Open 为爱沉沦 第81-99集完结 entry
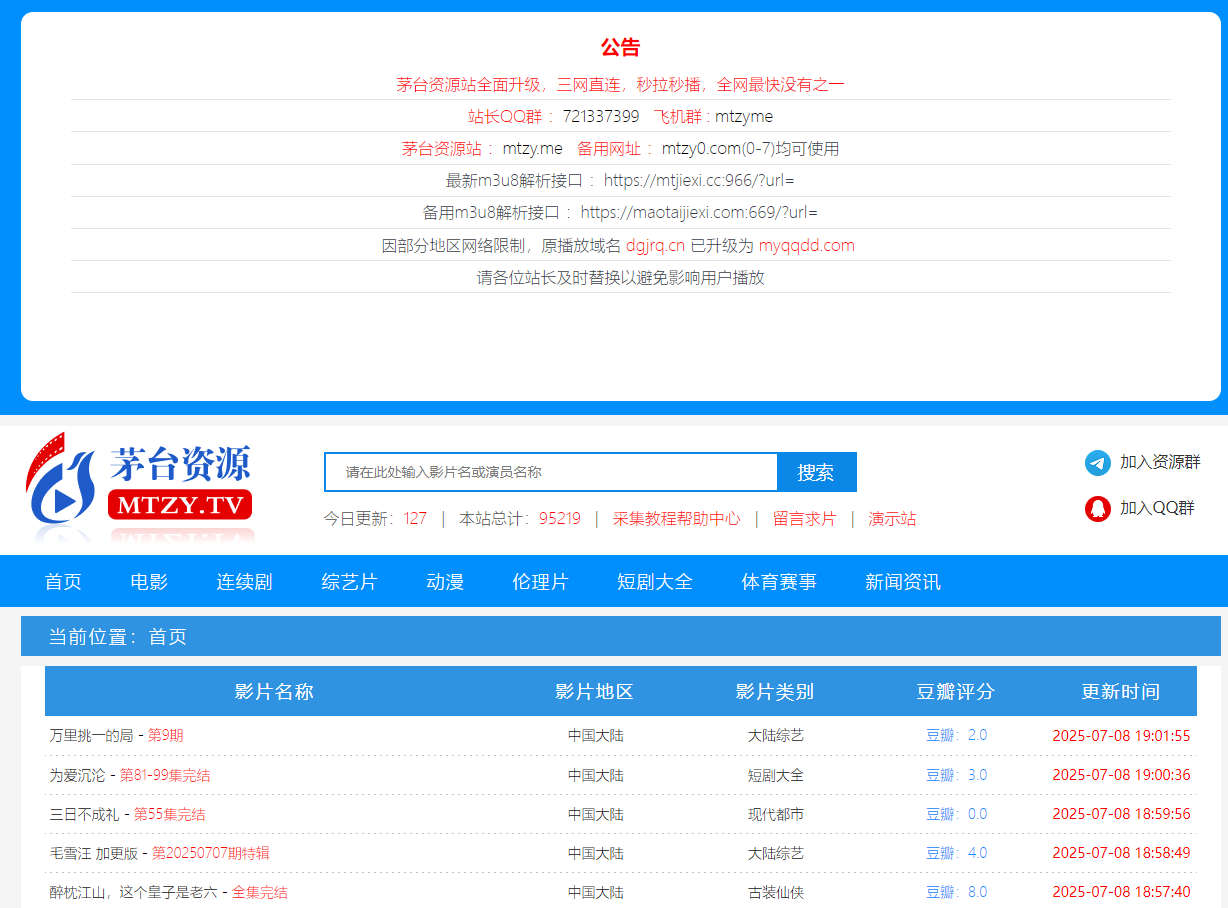 [130, 775]
